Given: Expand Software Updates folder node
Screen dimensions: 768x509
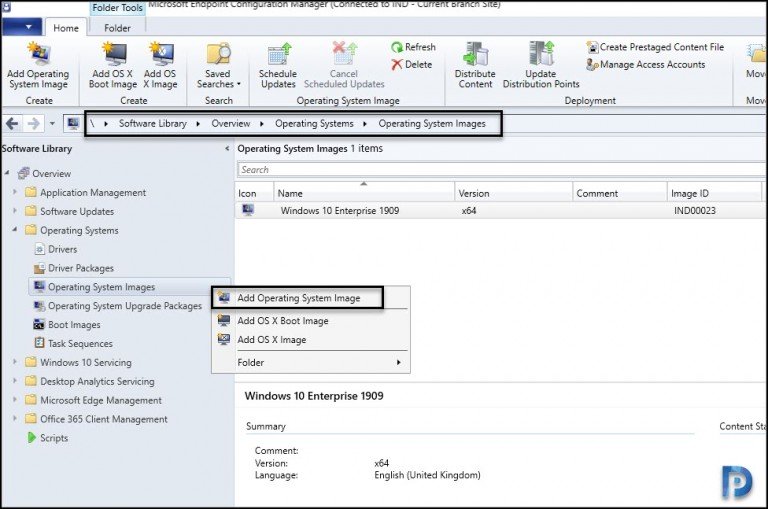Looking at the screenshot, I should click(x=15, y=211).
